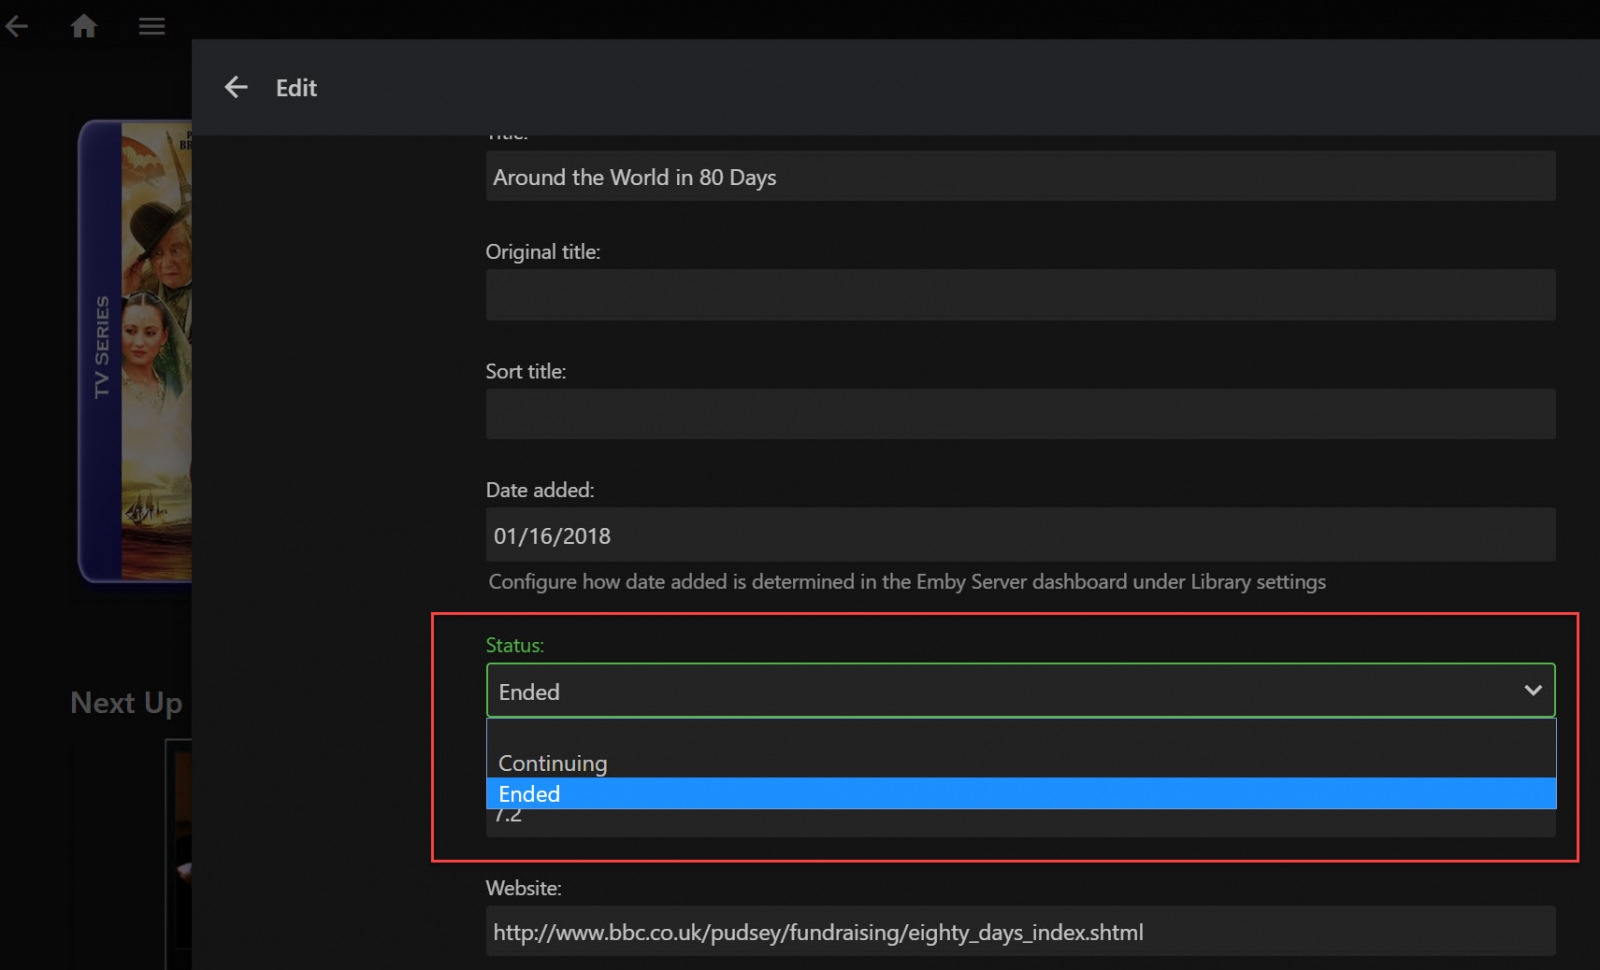Screen dimensions: 1600x970
Task: Click the Title field with Around the World
Action: click(x=1020, y=177)
